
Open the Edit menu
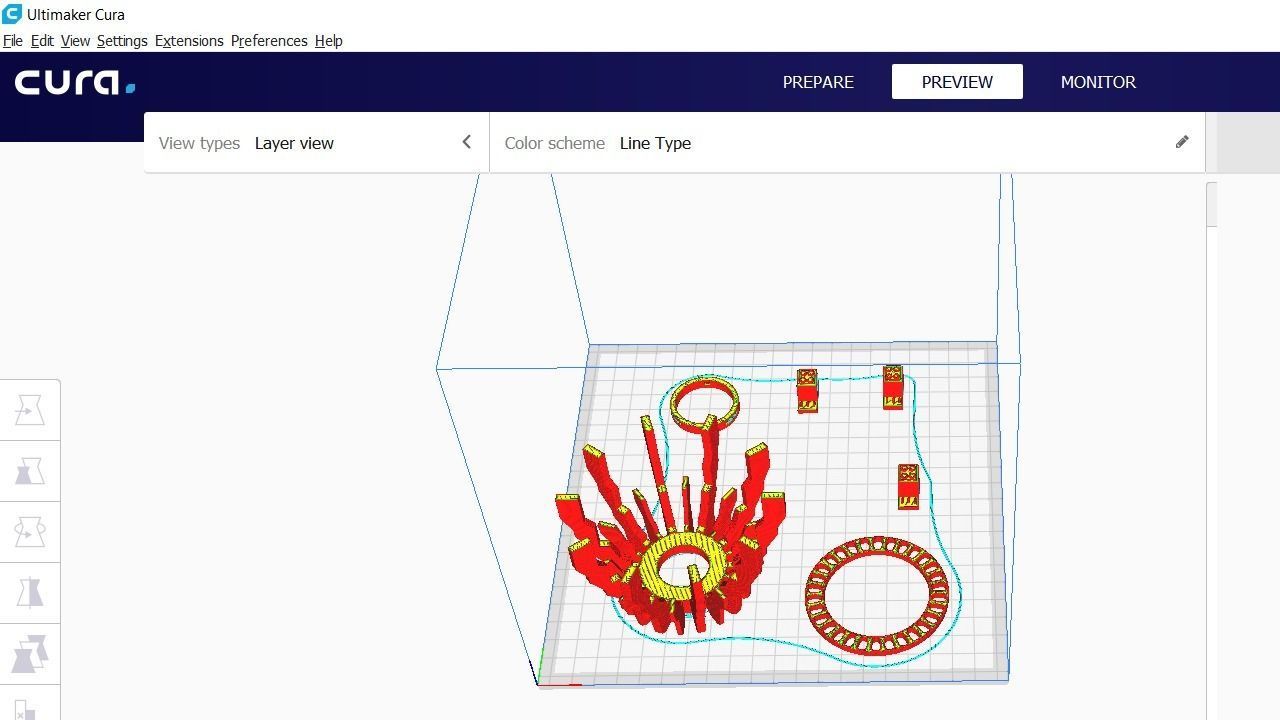pos(42,41)
